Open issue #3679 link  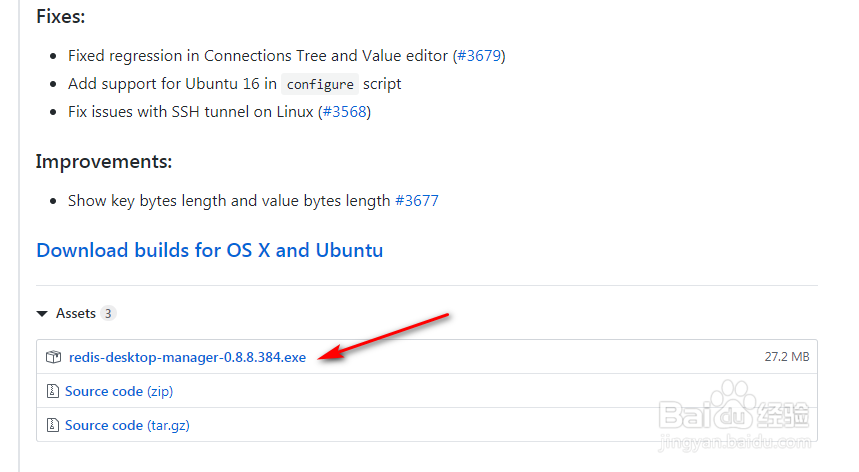tap(479, 55)
